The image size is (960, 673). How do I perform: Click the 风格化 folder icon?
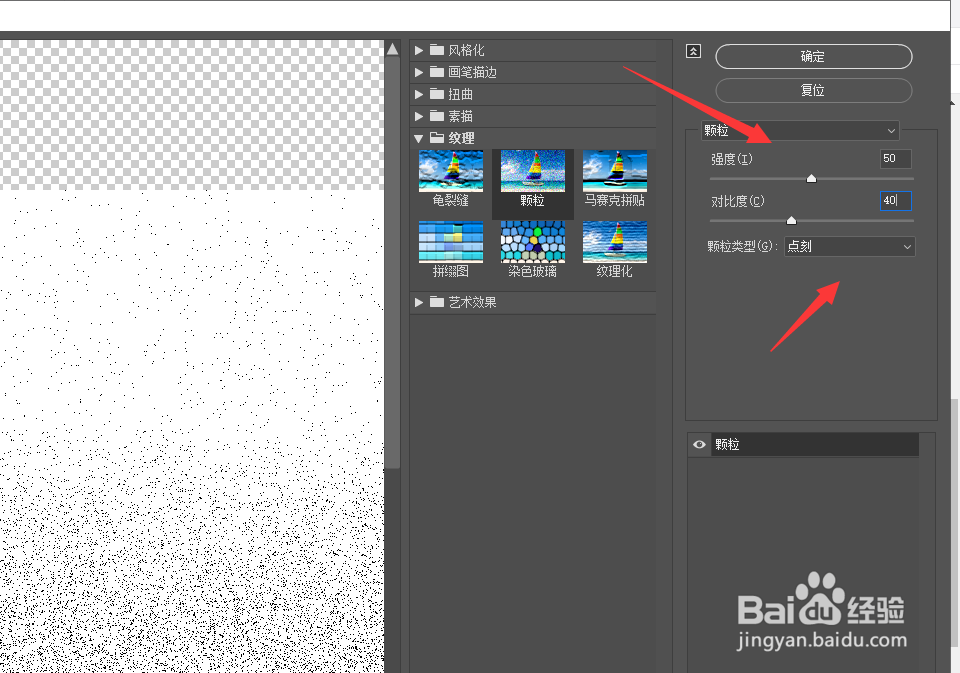click(x=437, y=50)
